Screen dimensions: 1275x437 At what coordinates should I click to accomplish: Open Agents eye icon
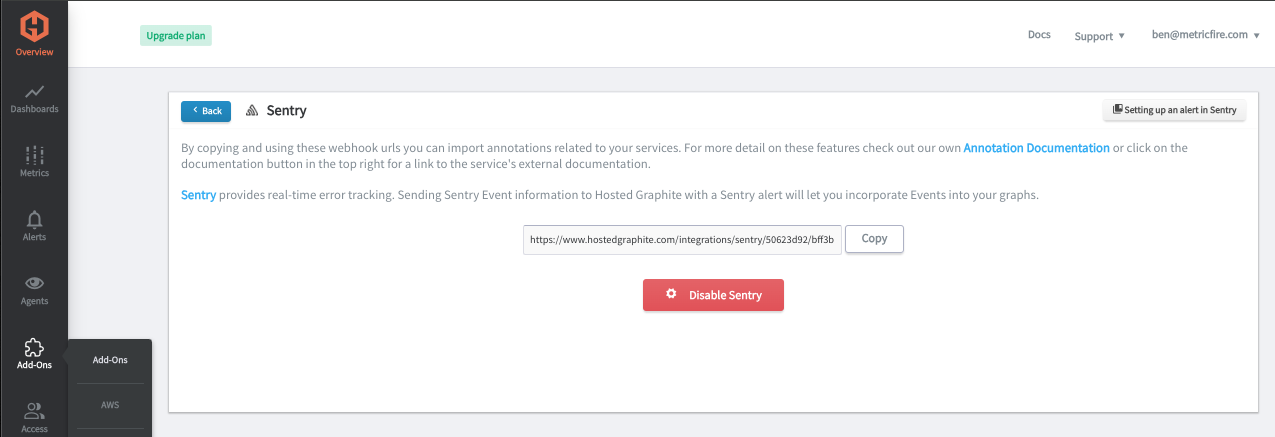click(x=34, y=283)
